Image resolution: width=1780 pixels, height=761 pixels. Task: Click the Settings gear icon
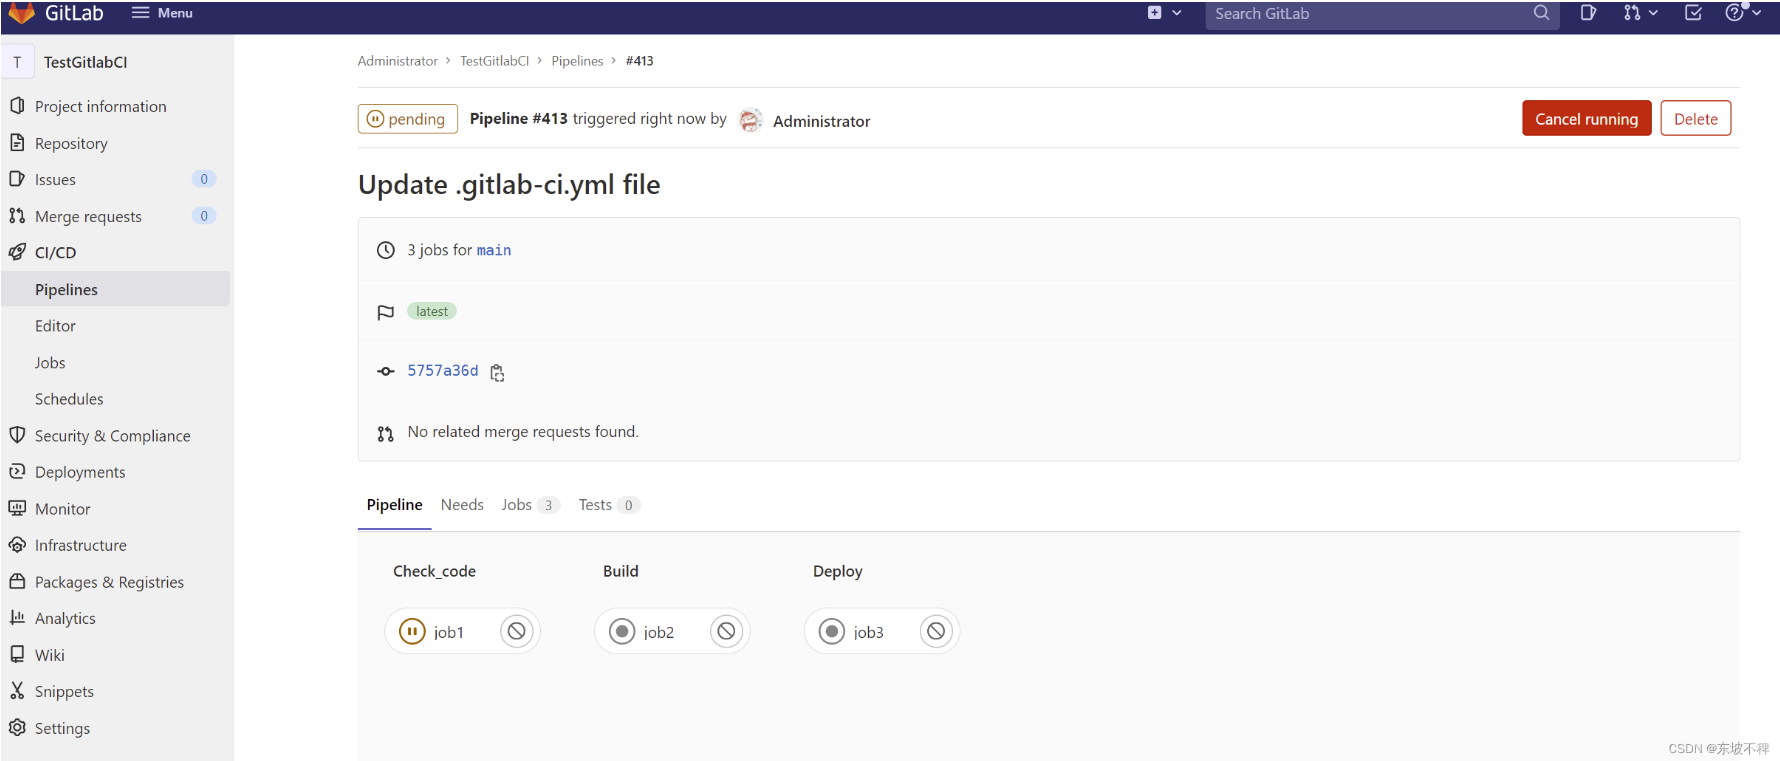17,727
